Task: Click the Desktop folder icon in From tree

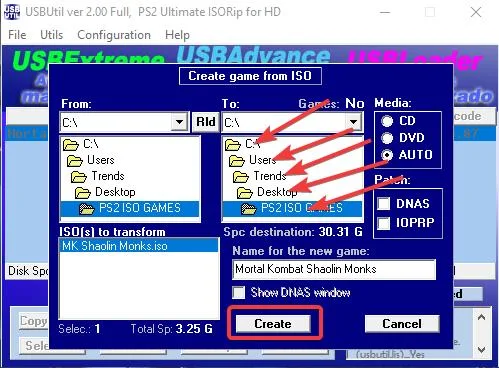Action: point(83,193)
